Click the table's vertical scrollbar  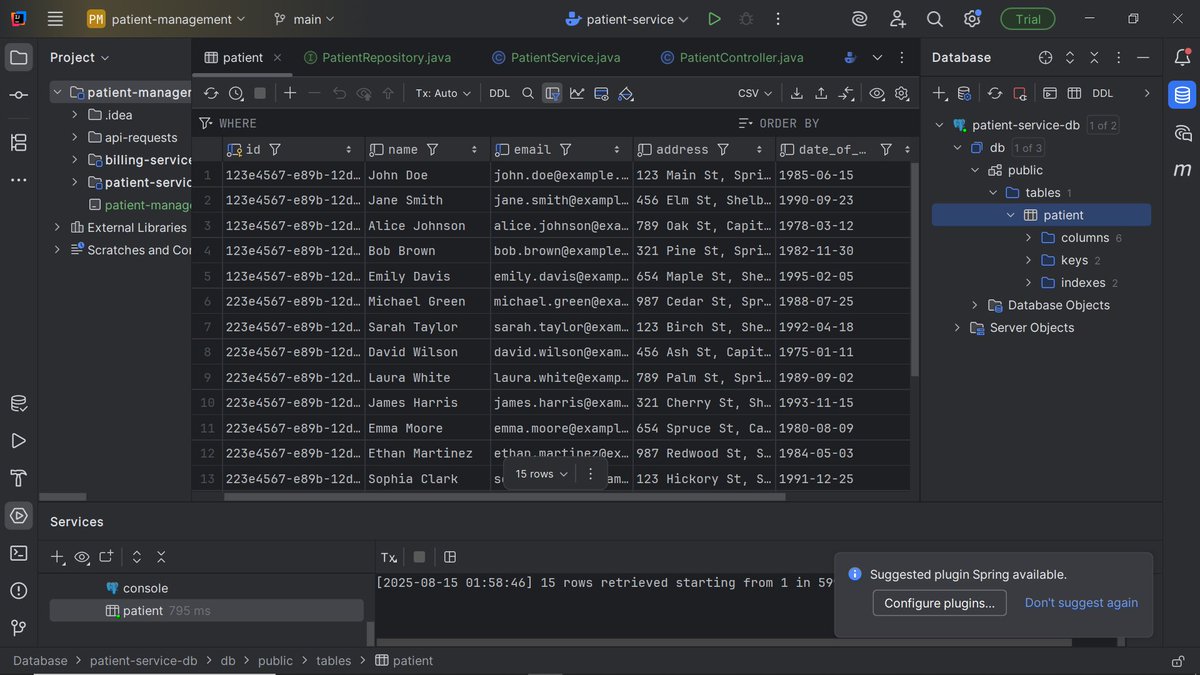(x=914, y=270)
